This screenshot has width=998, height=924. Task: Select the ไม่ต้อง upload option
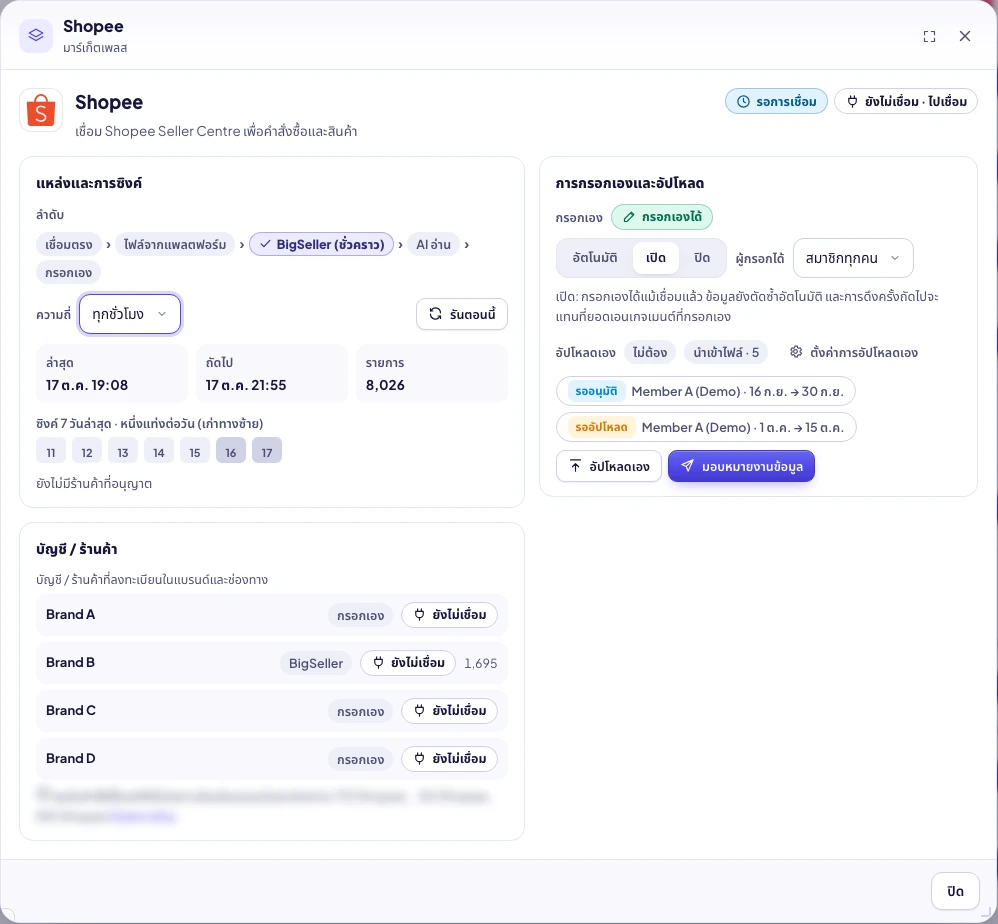click(x=650, y=353)
